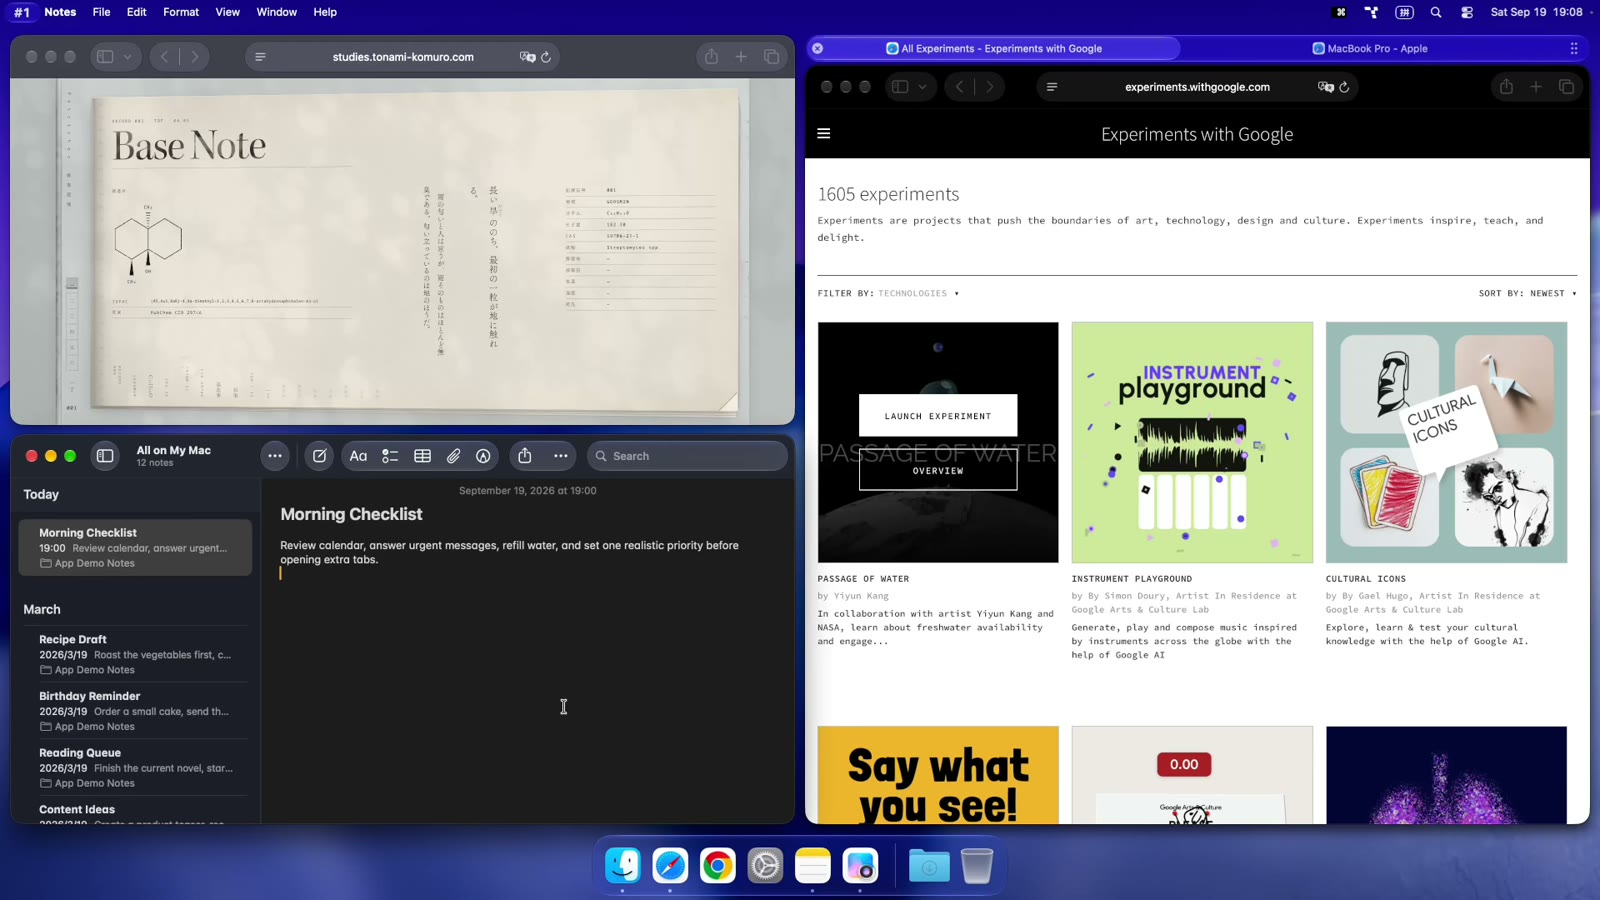Reload the studies.tonami-komuro.com page
The image size is (1600, 900).
point(546,57)
